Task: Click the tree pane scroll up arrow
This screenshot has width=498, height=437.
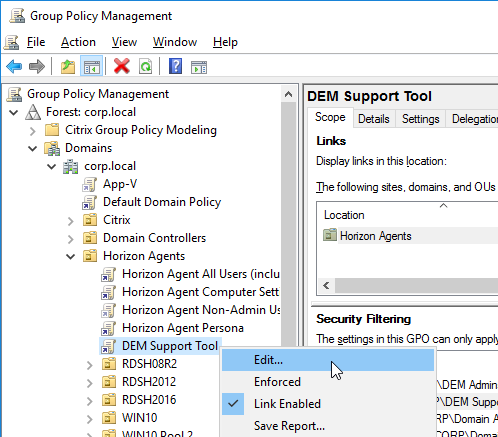Action: (x=289, y=94)
